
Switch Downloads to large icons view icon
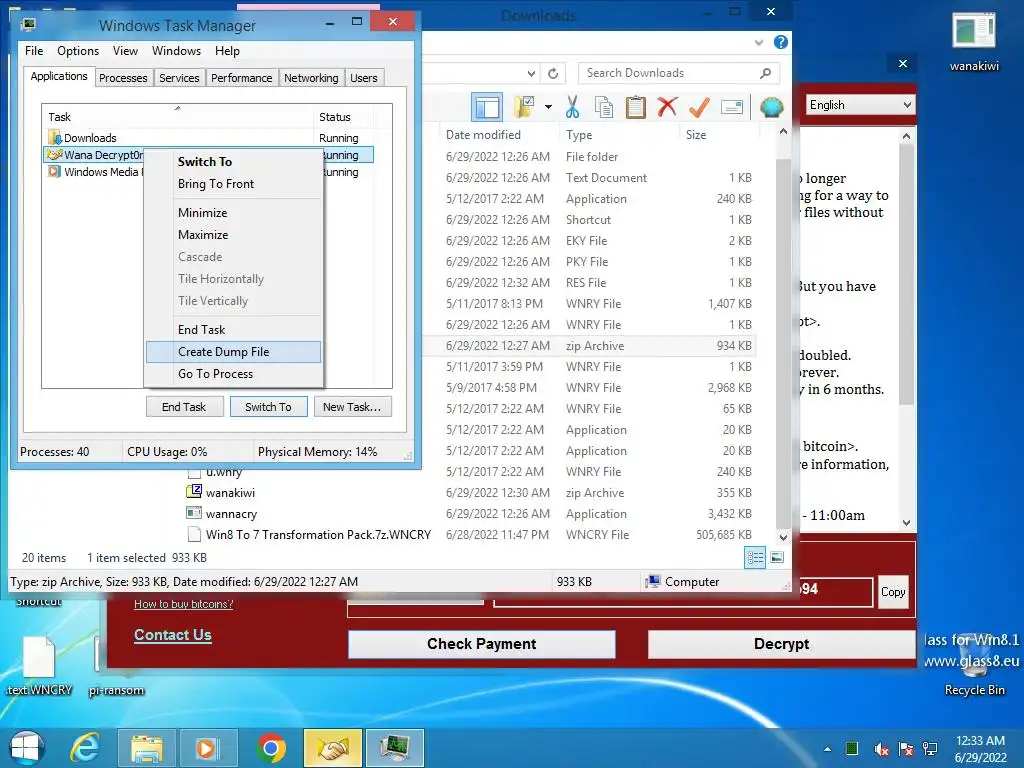[776, 557]
